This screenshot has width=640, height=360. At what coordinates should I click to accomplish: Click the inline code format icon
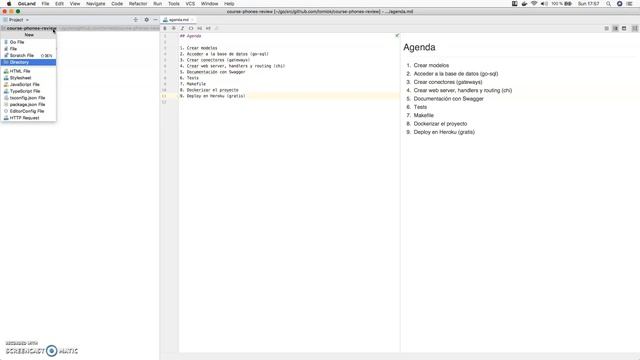tap(191, 29)
